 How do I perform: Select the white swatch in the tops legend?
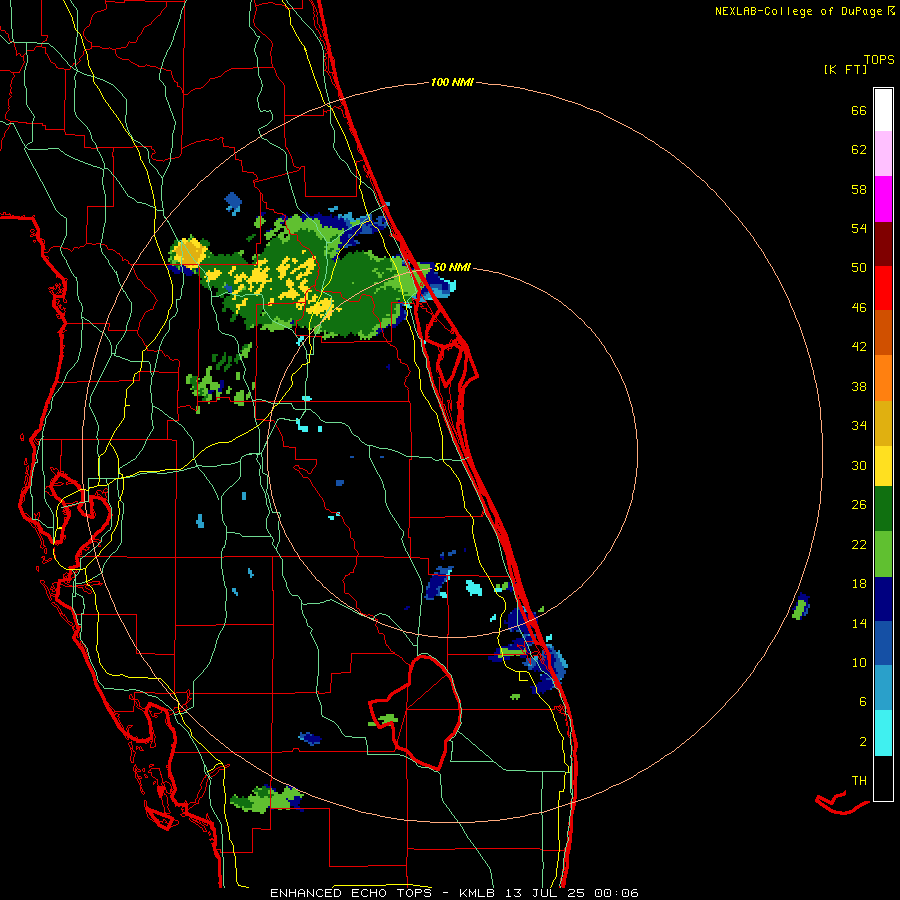coord(883,110)
